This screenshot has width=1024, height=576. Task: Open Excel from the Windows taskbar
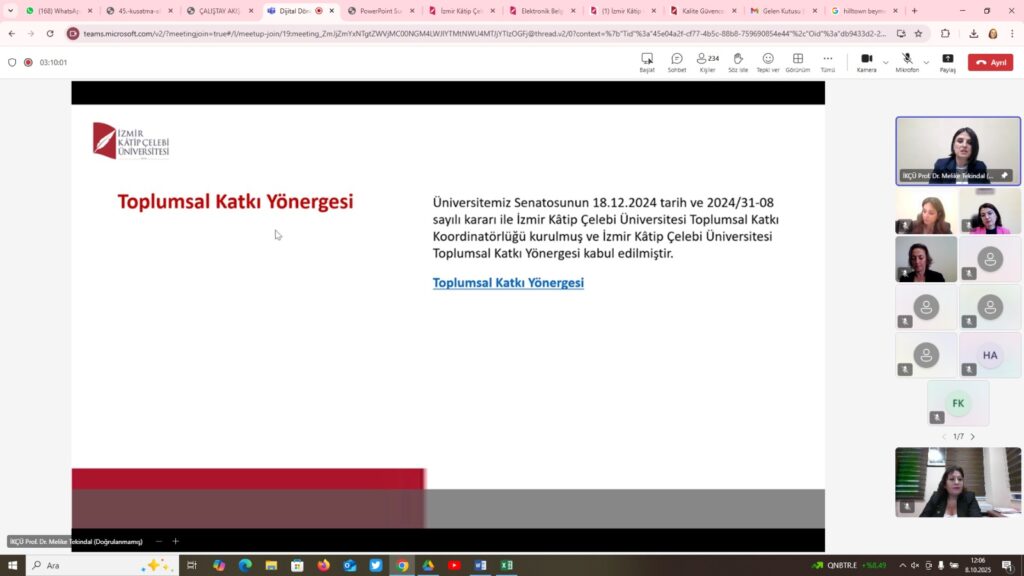(x=506, y=565)
